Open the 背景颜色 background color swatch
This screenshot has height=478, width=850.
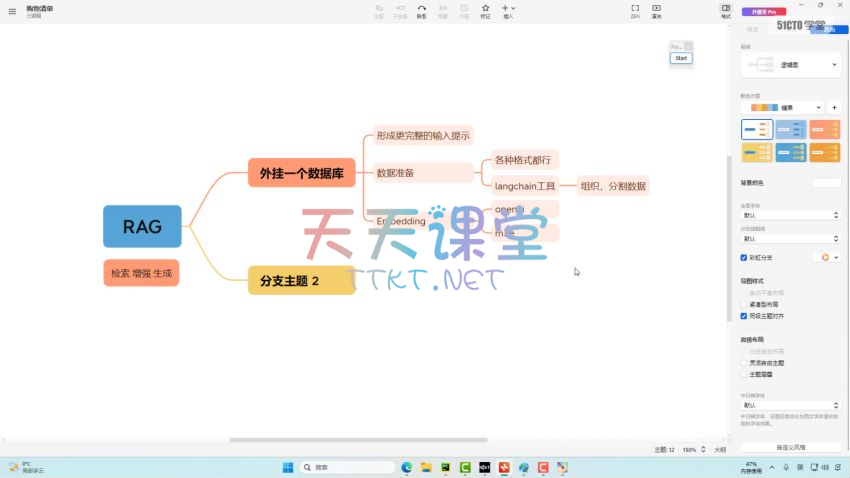826,183
